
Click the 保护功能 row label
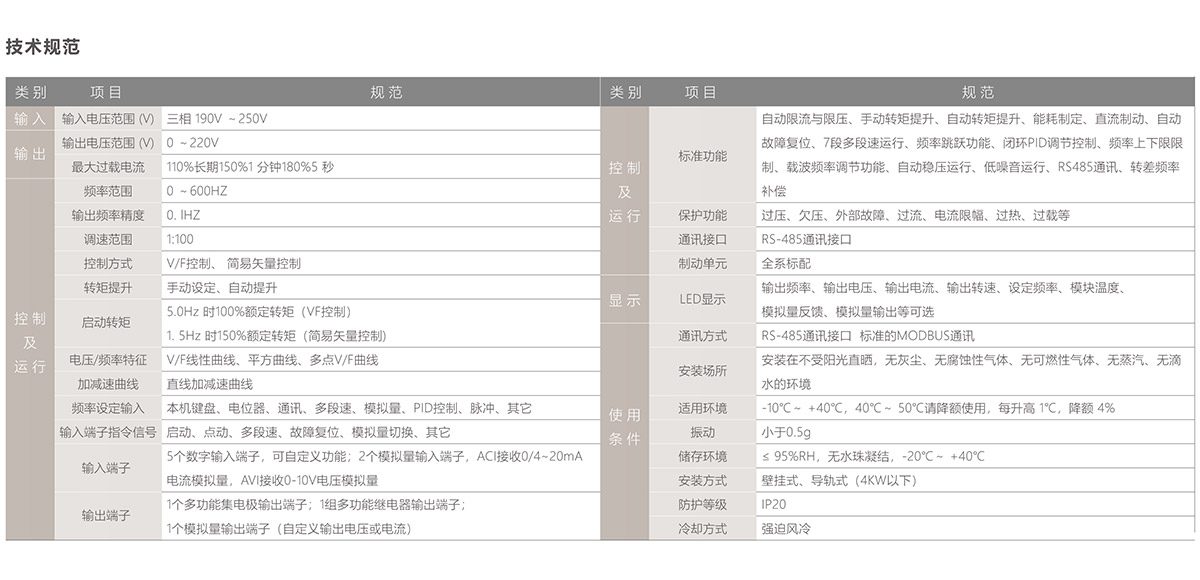(702, 215)
